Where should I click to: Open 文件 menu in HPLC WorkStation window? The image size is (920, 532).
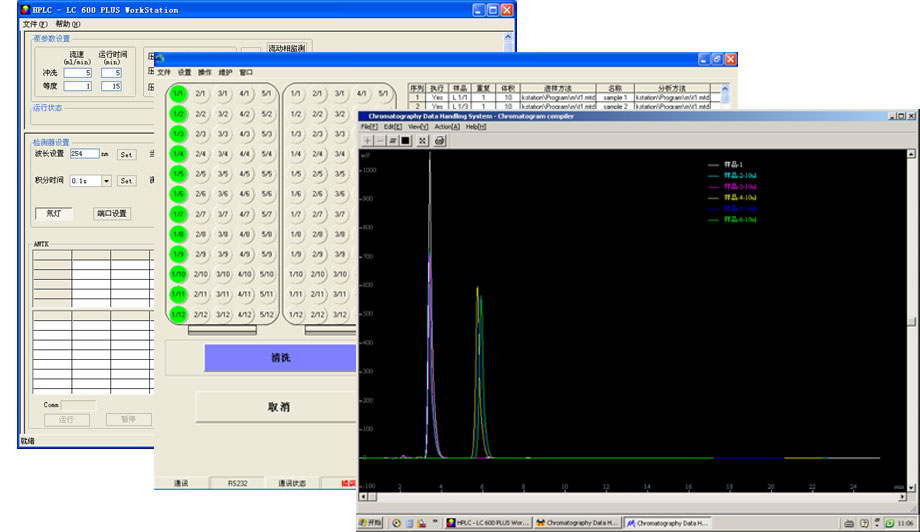(x=35, y=24)
